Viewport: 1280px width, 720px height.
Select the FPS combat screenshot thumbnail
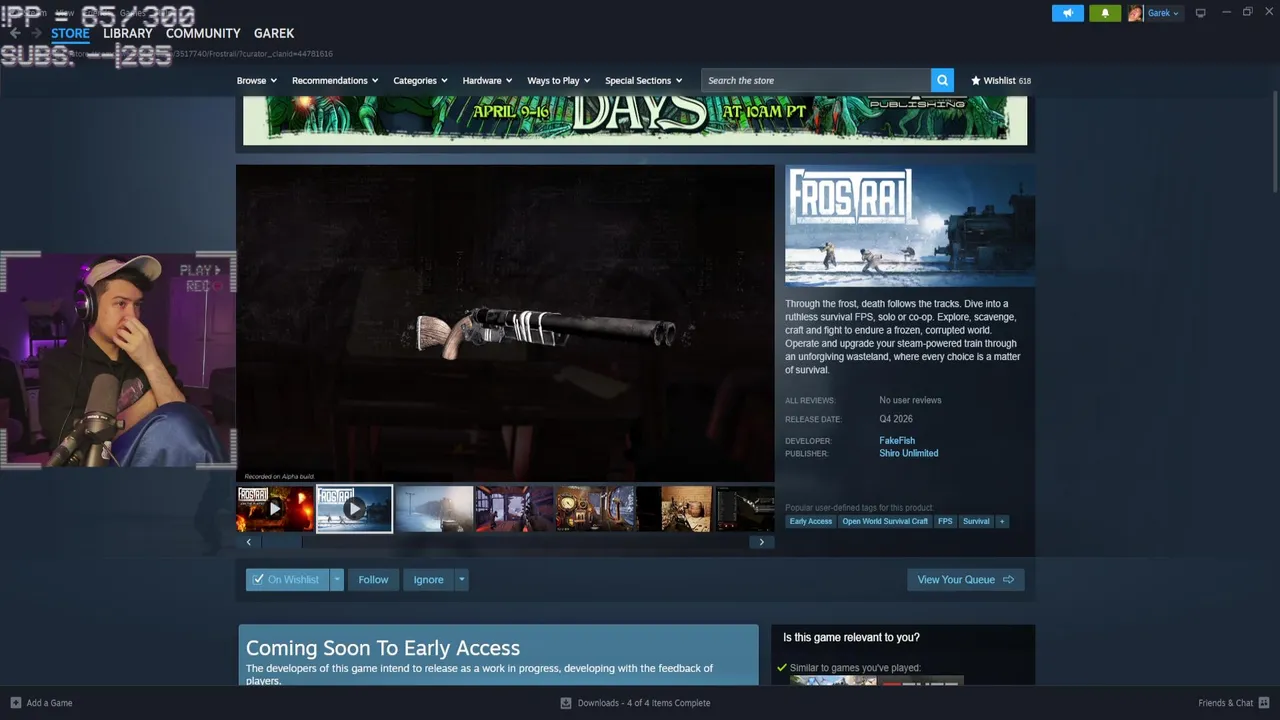514,509
